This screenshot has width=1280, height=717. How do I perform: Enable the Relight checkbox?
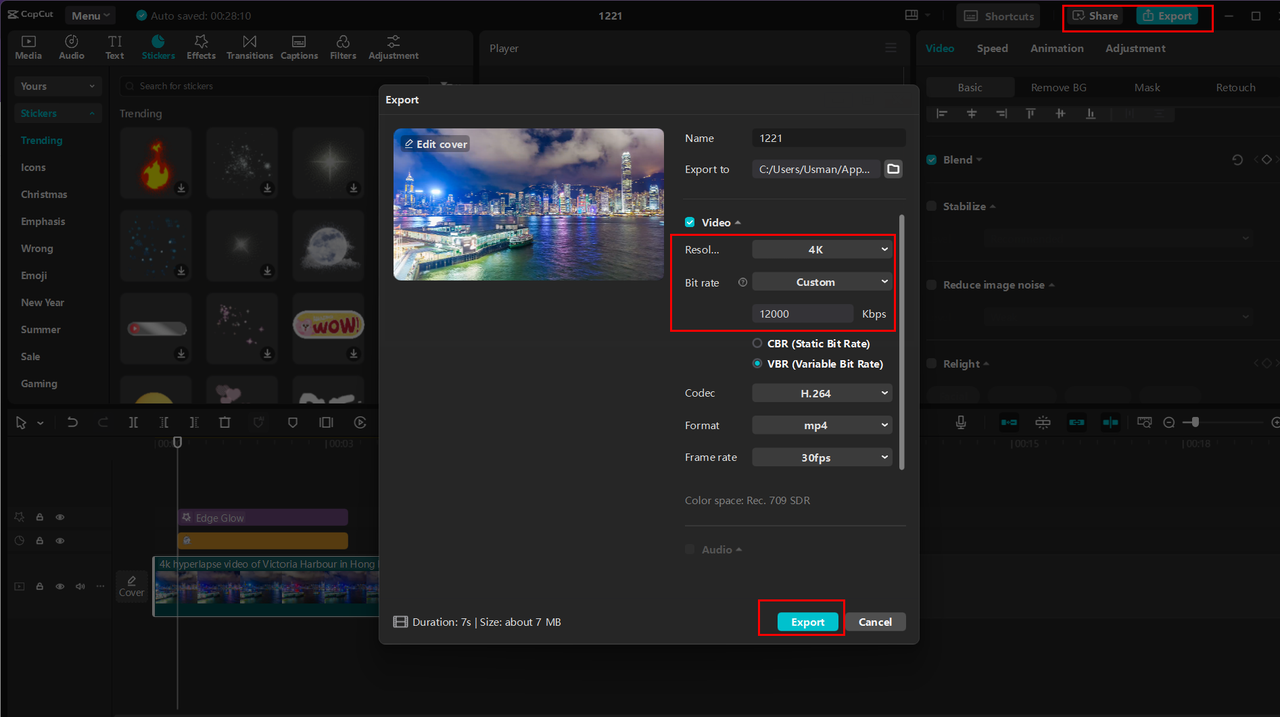coord(932,364)
